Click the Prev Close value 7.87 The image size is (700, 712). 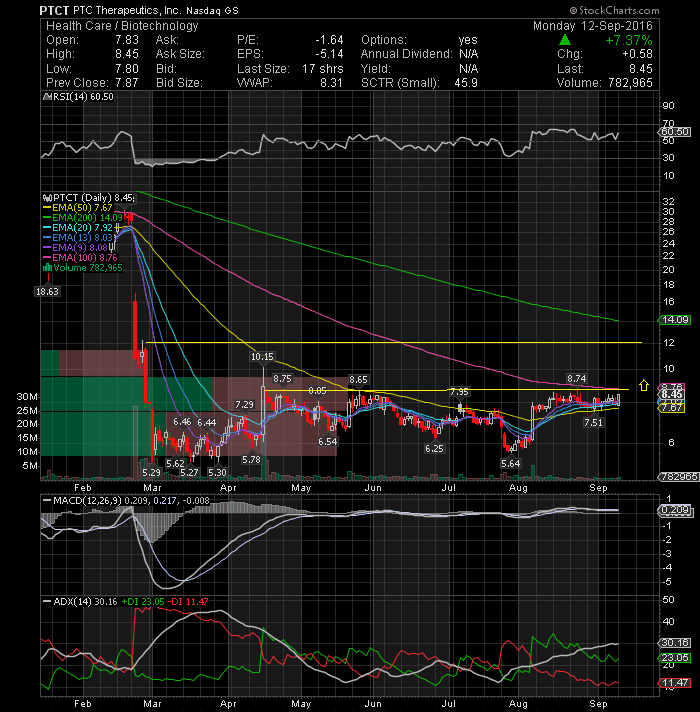click(127, 83)
